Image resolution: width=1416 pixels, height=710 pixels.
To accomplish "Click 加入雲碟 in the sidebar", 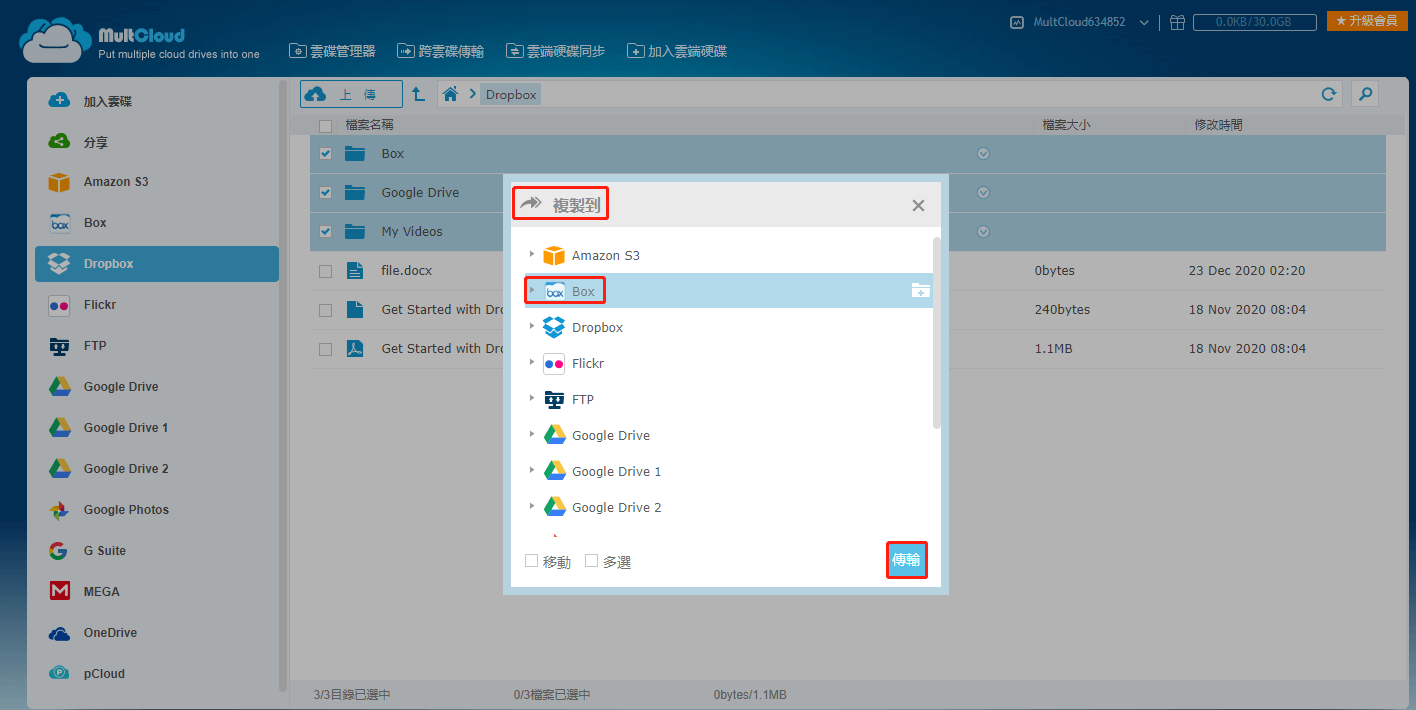I will 156,101.
